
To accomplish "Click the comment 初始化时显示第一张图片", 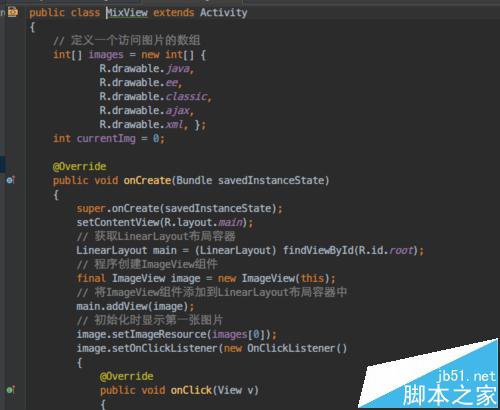I will [150, 320].
